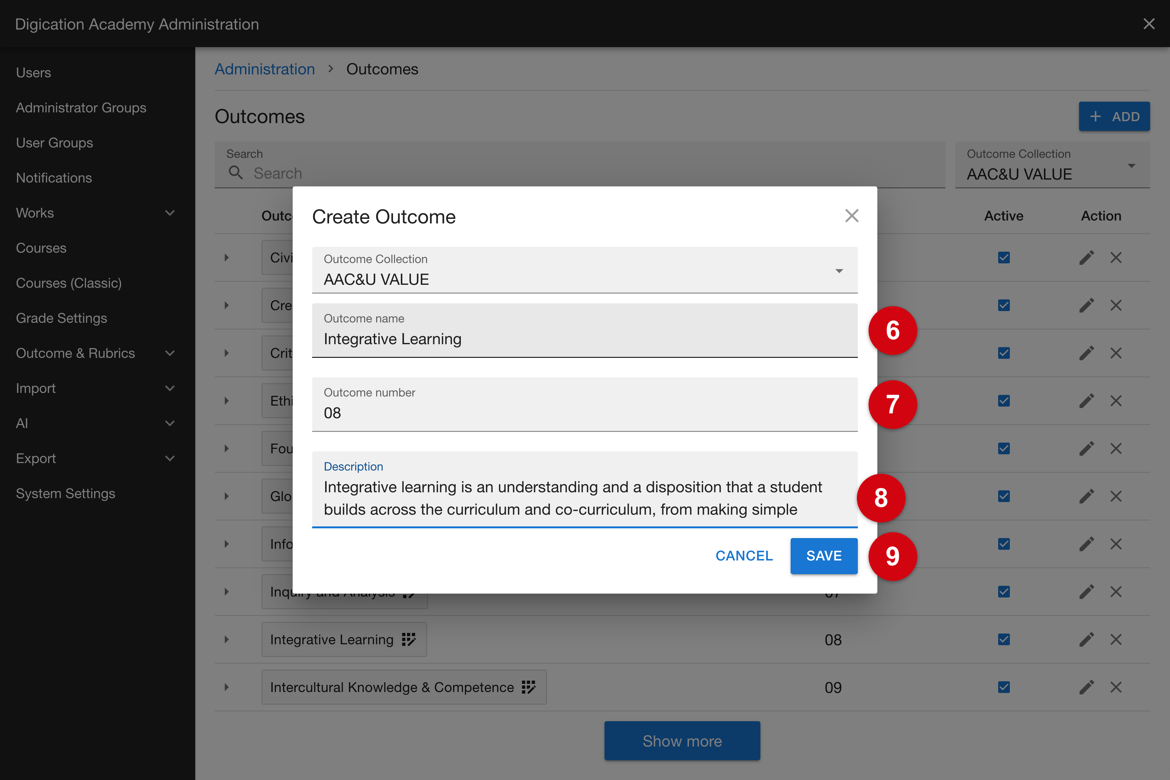Edit Intercultural Knowledge & Competence outcome
Viewport: 1170px width, 780px height.
coord(1086,687)
